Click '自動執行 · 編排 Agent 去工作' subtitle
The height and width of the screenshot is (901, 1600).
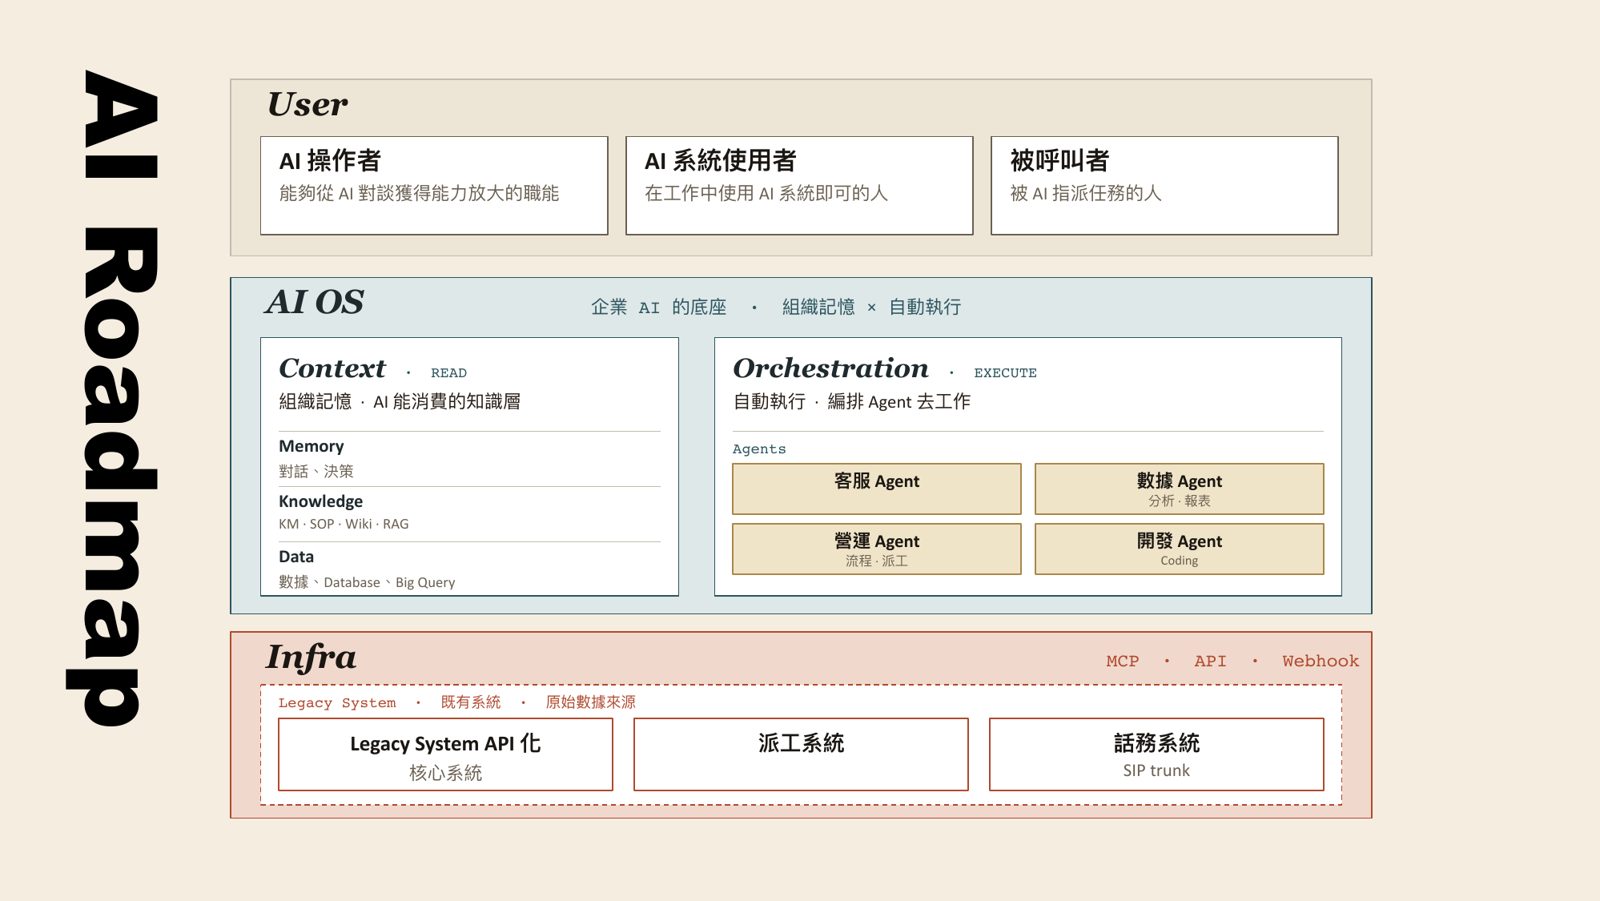851,402
